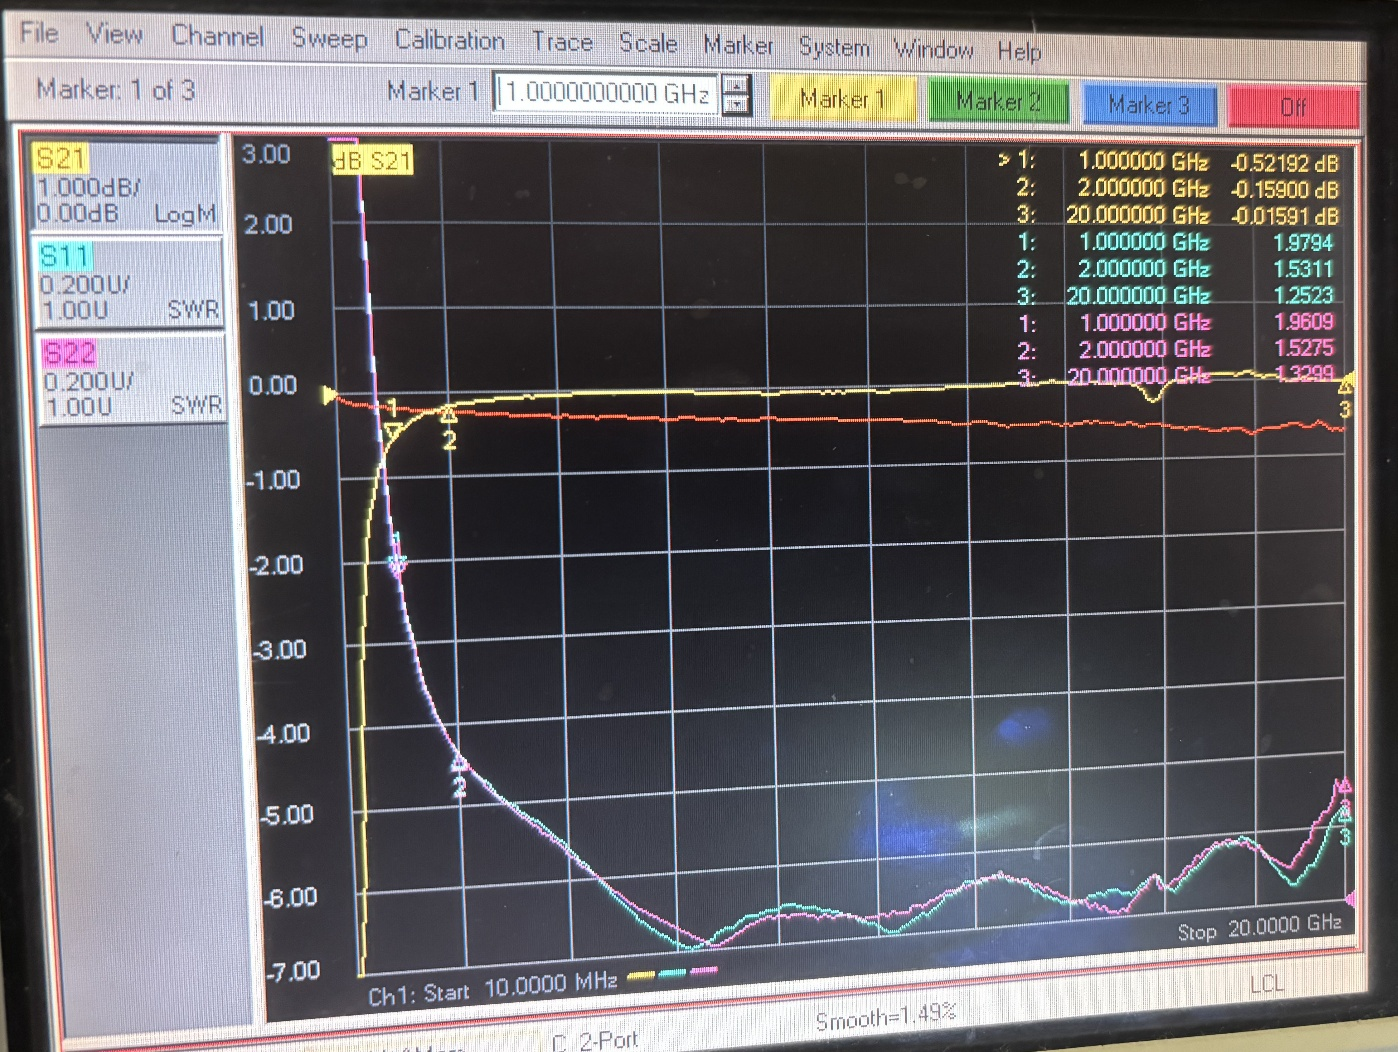Click trace color legend dashes beside Start frequency
Screen dimensions: 1398x1052
(x=672, y=973)
